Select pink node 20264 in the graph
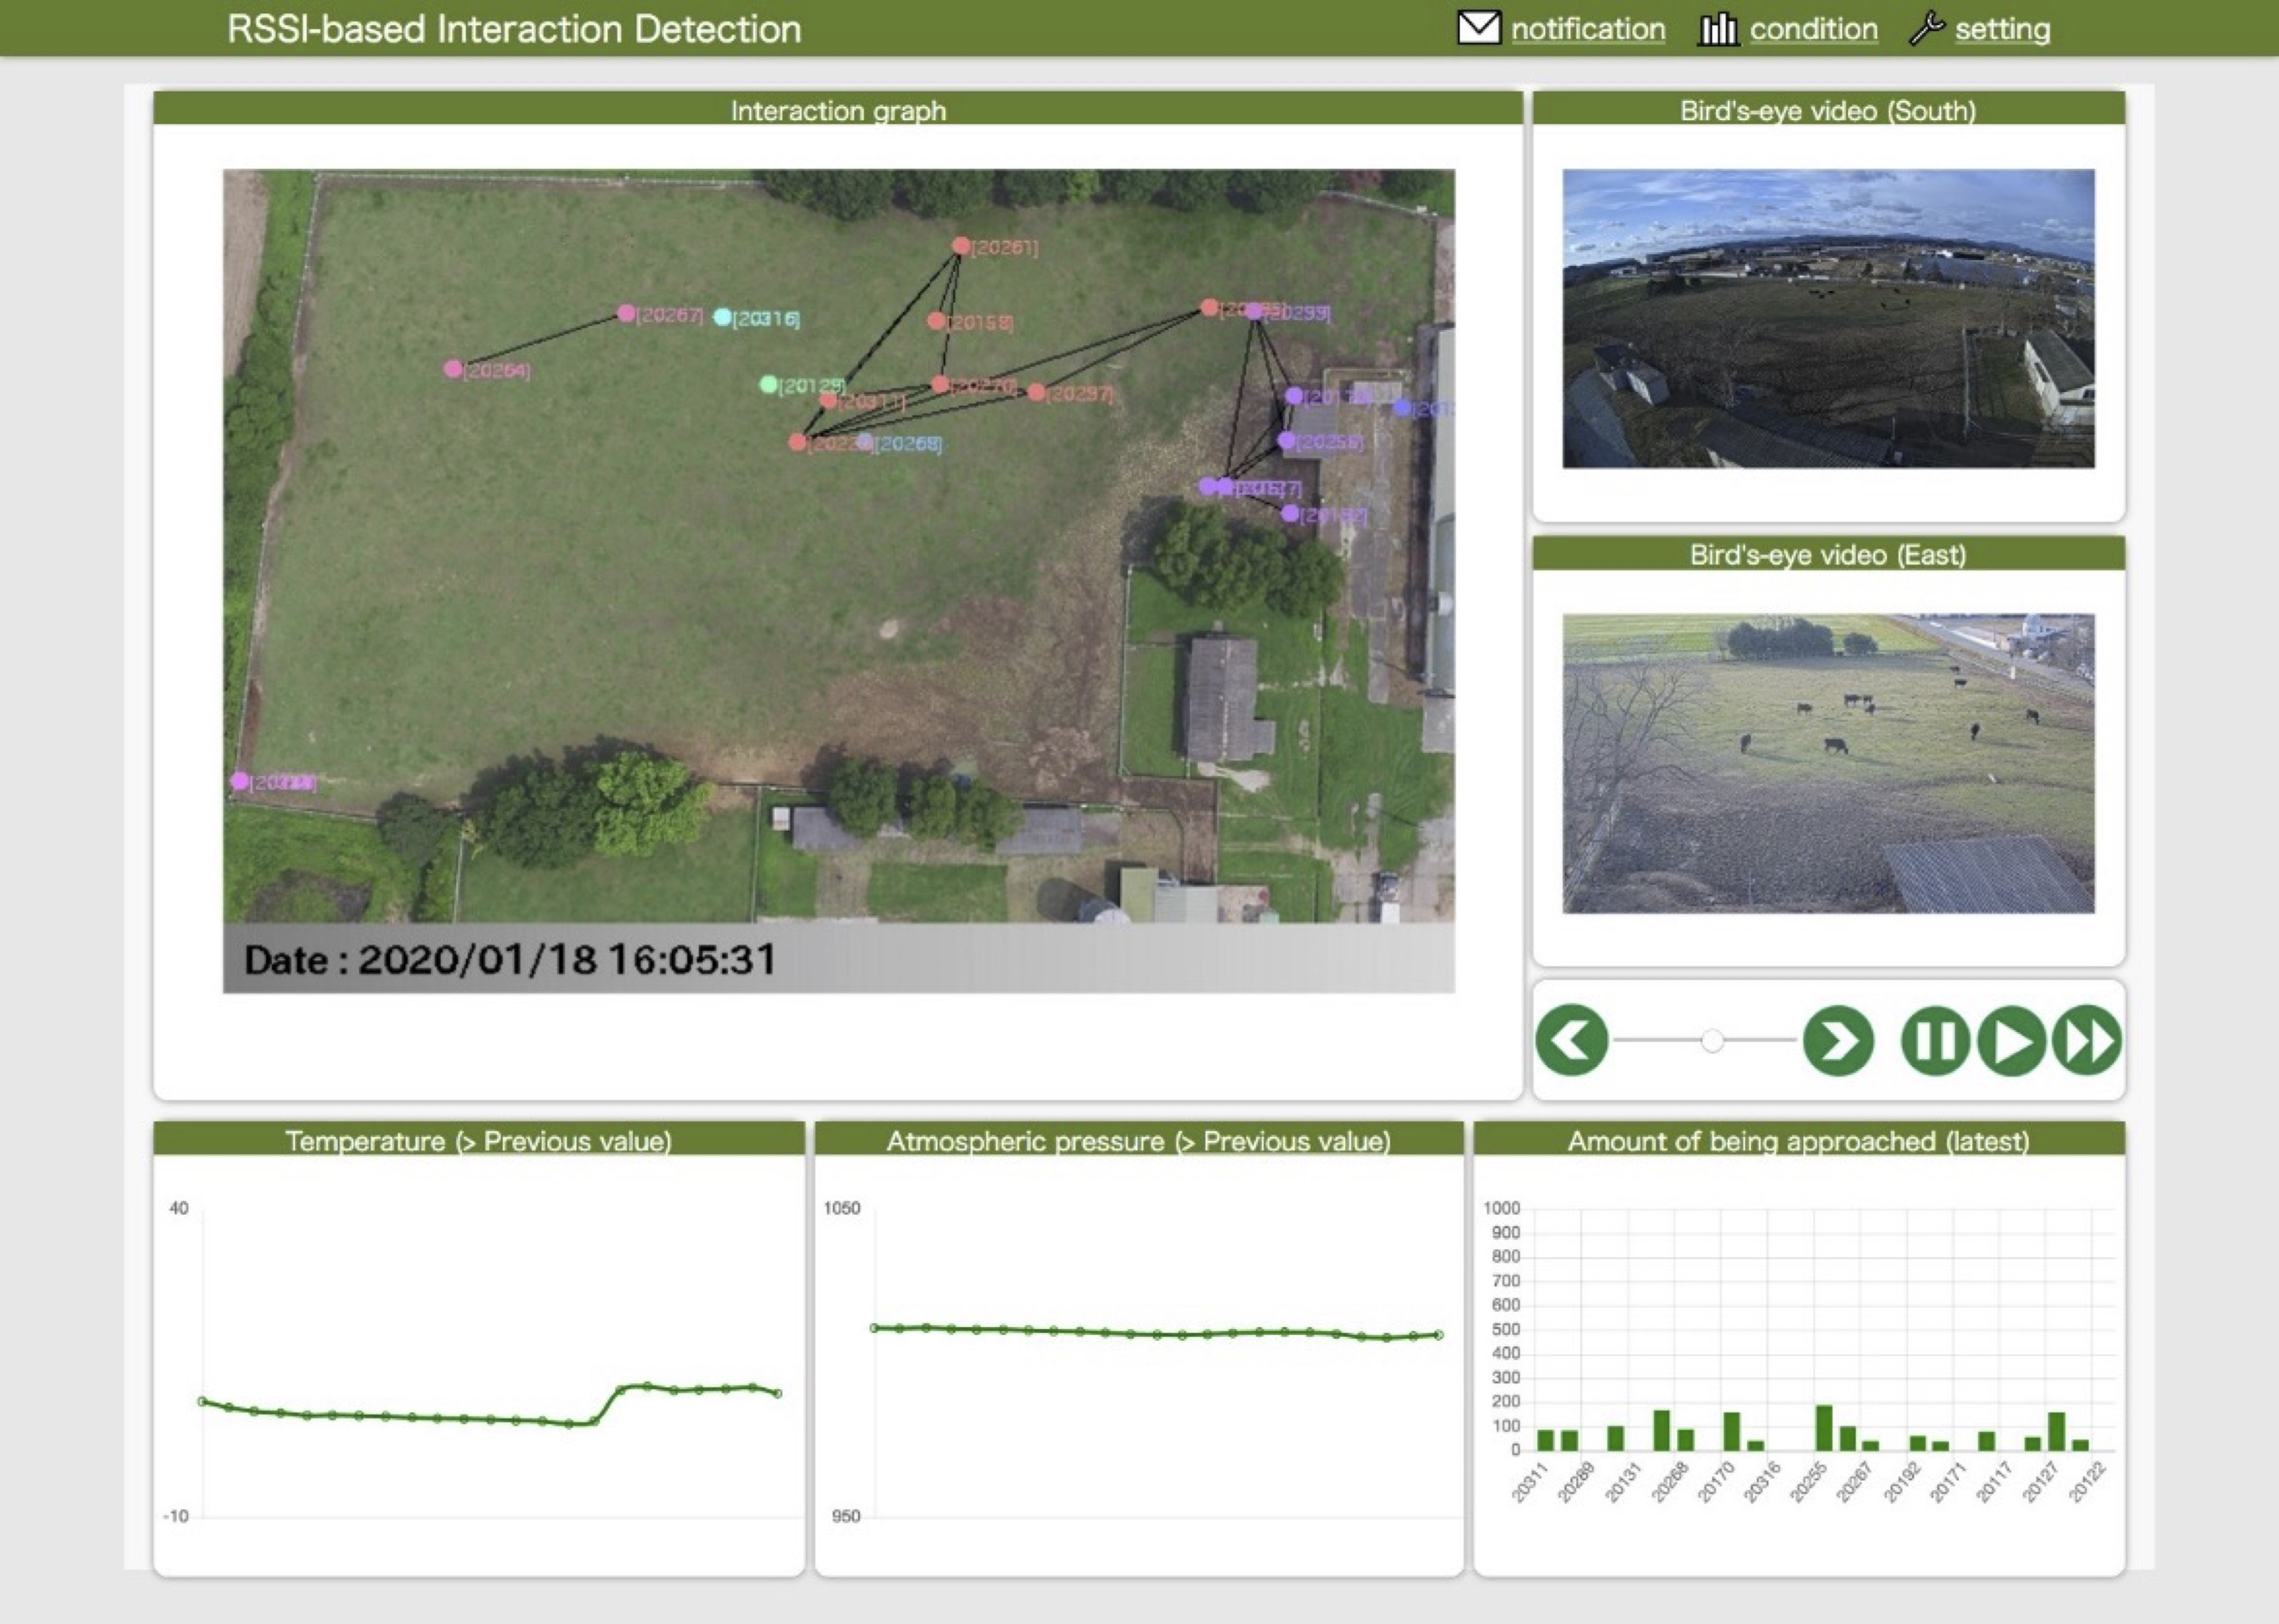The width and height of the screenshot is (2279, 1624). tap(453, 369)
